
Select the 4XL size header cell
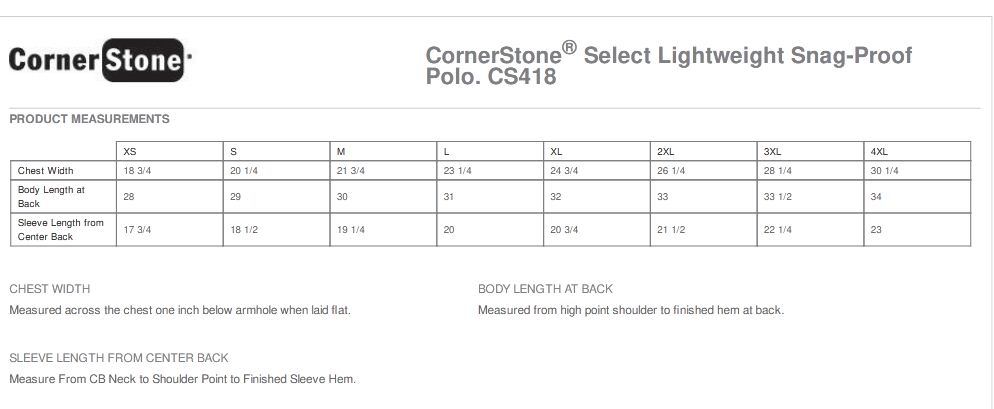tap(880, 151)
